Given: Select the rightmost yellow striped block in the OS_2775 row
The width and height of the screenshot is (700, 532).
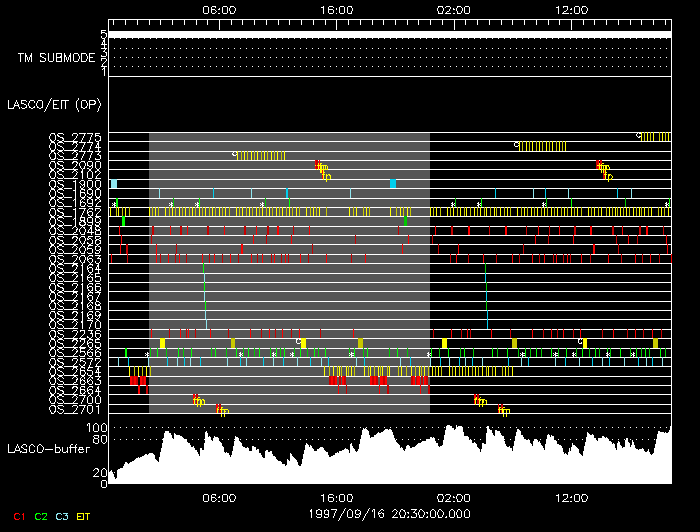Looking at the screenshot, I should (x=656, y=137).
